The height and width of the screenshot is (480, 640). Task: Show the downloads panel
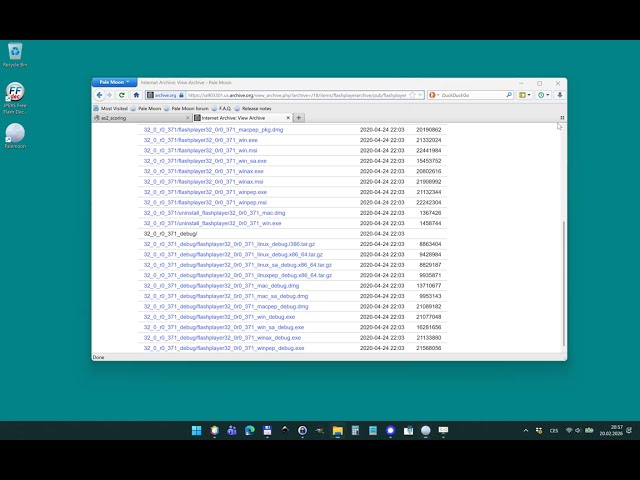(560, 95)
